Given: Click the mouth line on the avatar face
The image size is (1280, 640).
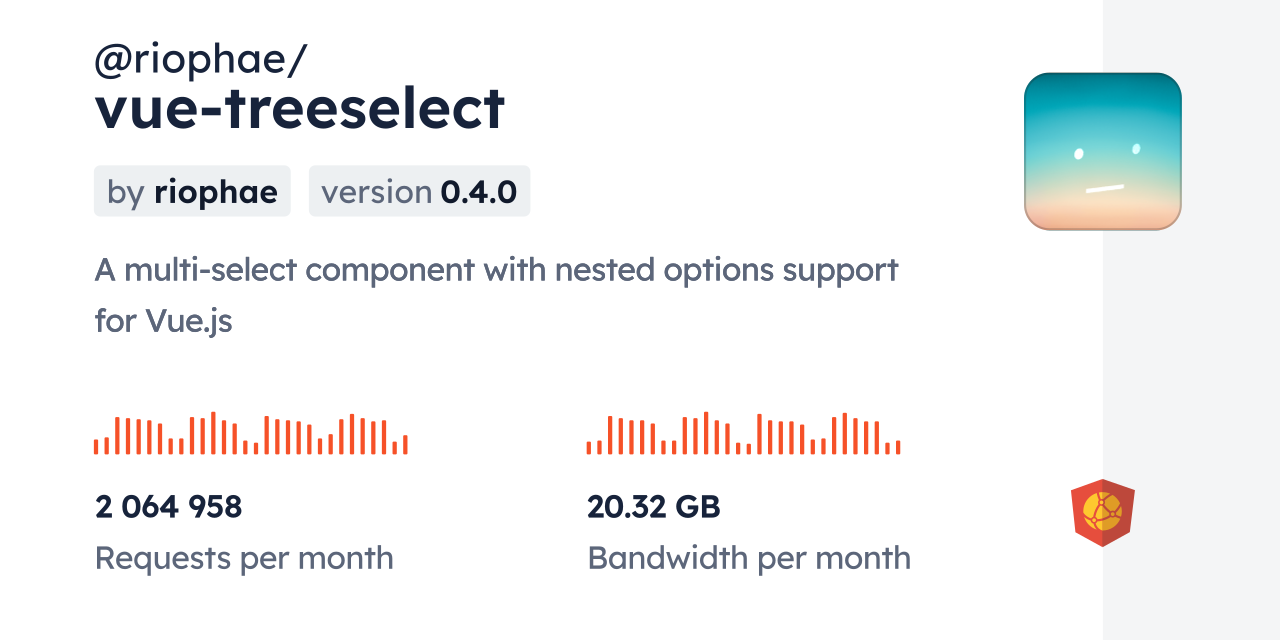Looking at the screenshot, I should click(x=1105, y=188).
